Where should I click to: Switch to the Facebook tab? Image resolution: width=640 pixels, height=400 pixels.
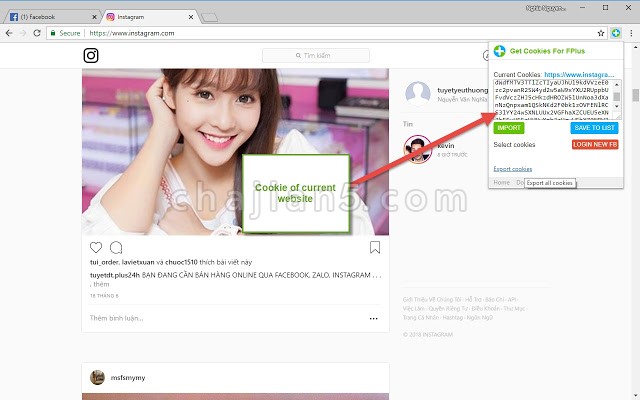pos(51,17)
